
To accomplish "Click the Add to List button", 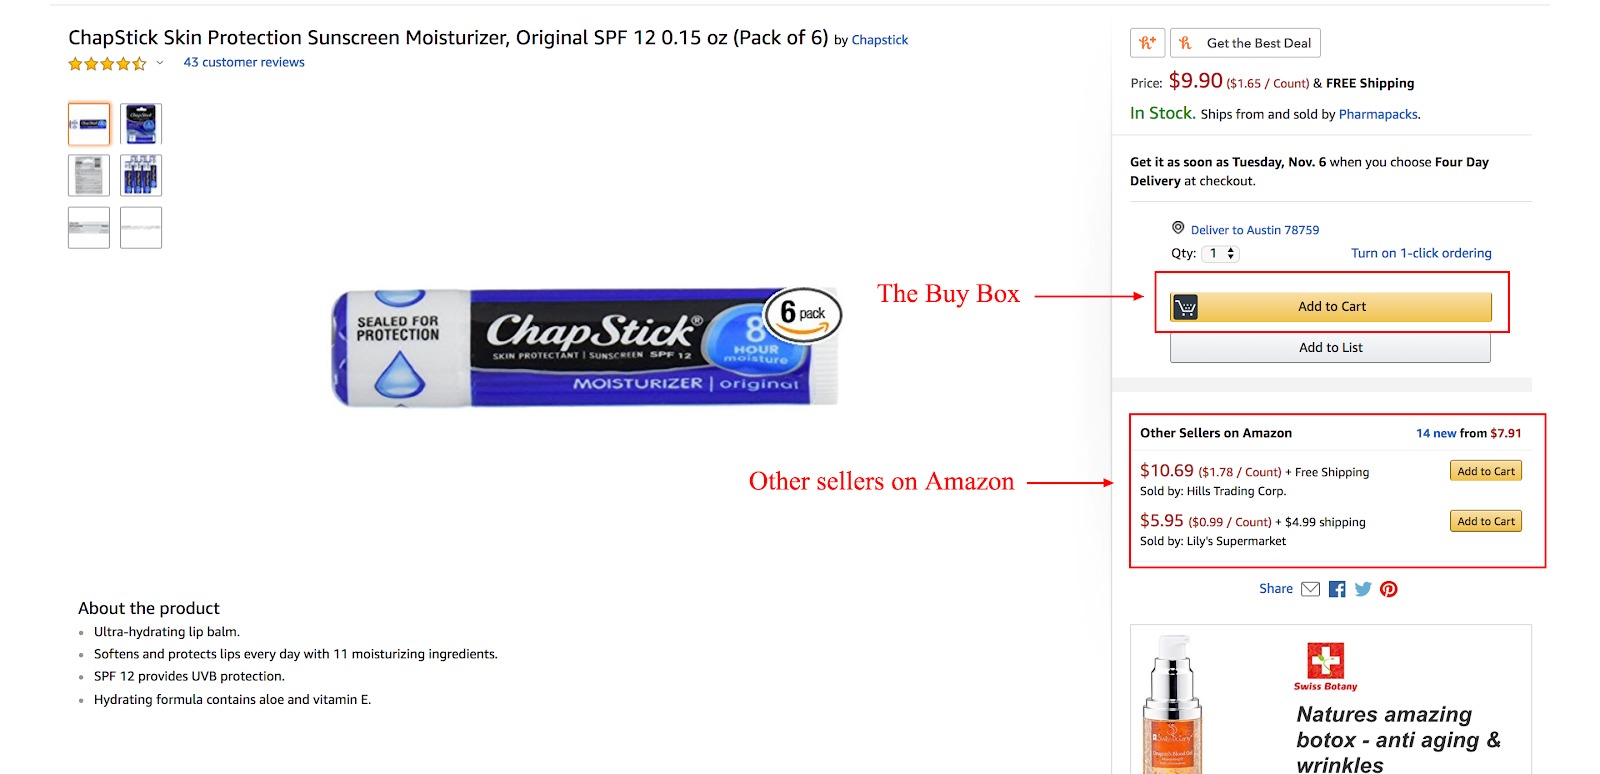I will click(x=1330, y=348).
